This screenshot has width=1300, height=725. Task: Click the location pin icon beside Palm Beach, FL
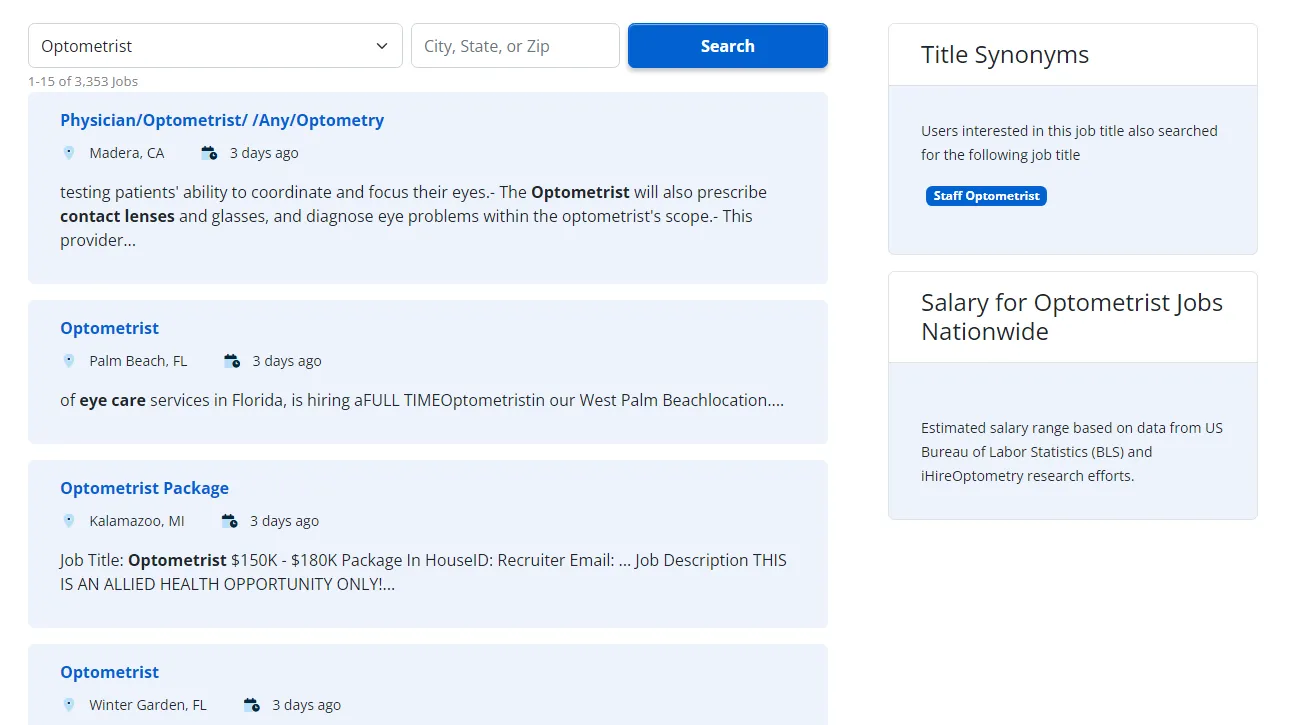69,361
